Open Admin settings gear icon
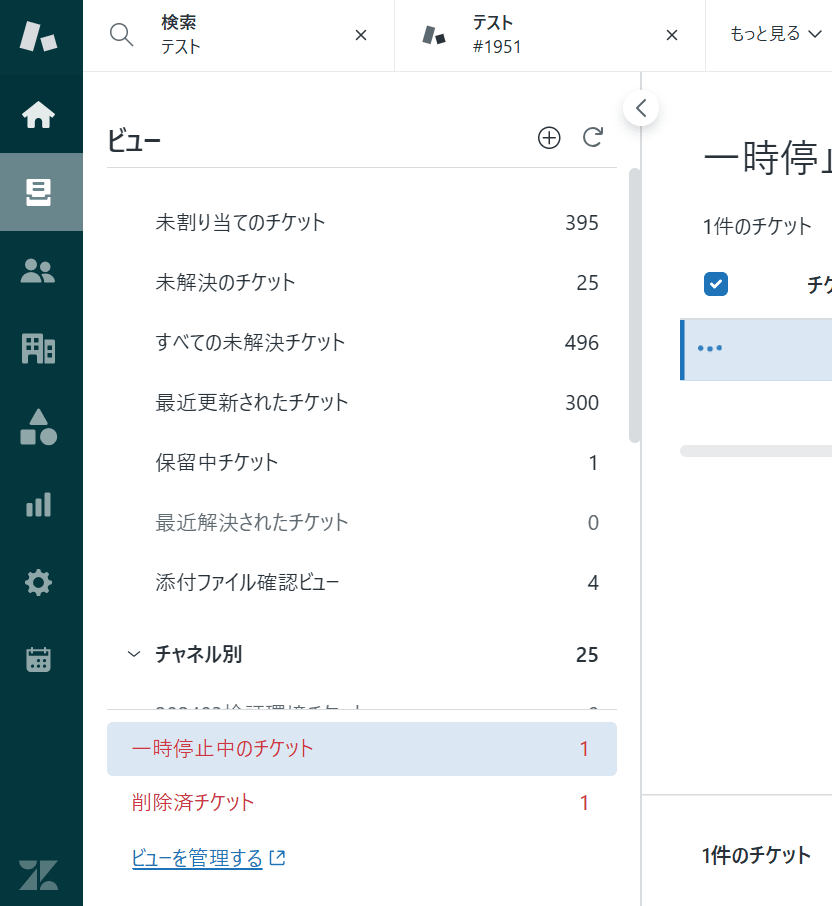 pyautogui.click(x=39, y=583)
